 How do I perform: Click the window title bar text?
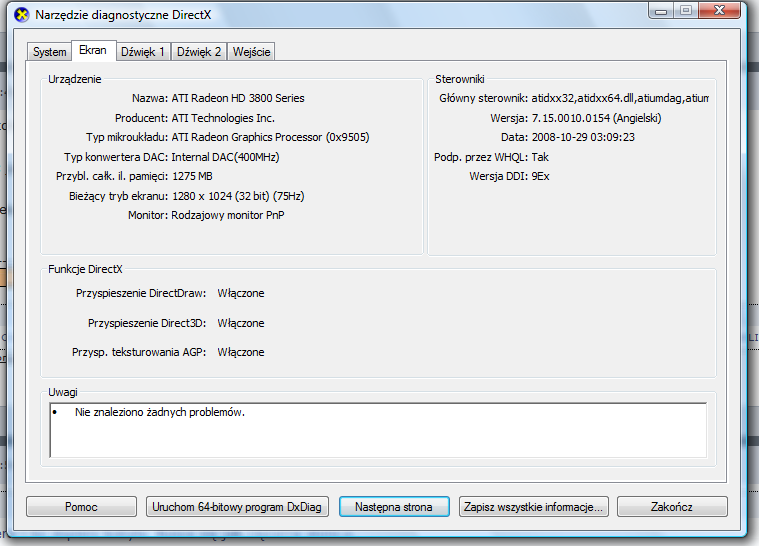[x=125, y=15]
